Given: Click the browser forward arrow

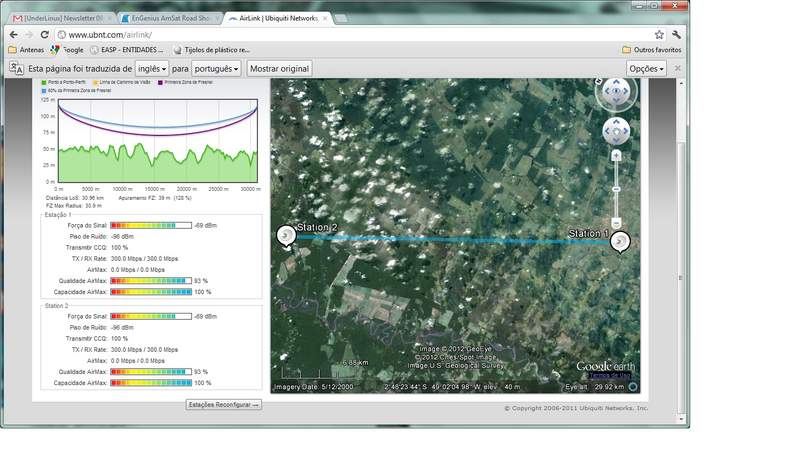Looking at the screenshot, I should tap(29, 35).
